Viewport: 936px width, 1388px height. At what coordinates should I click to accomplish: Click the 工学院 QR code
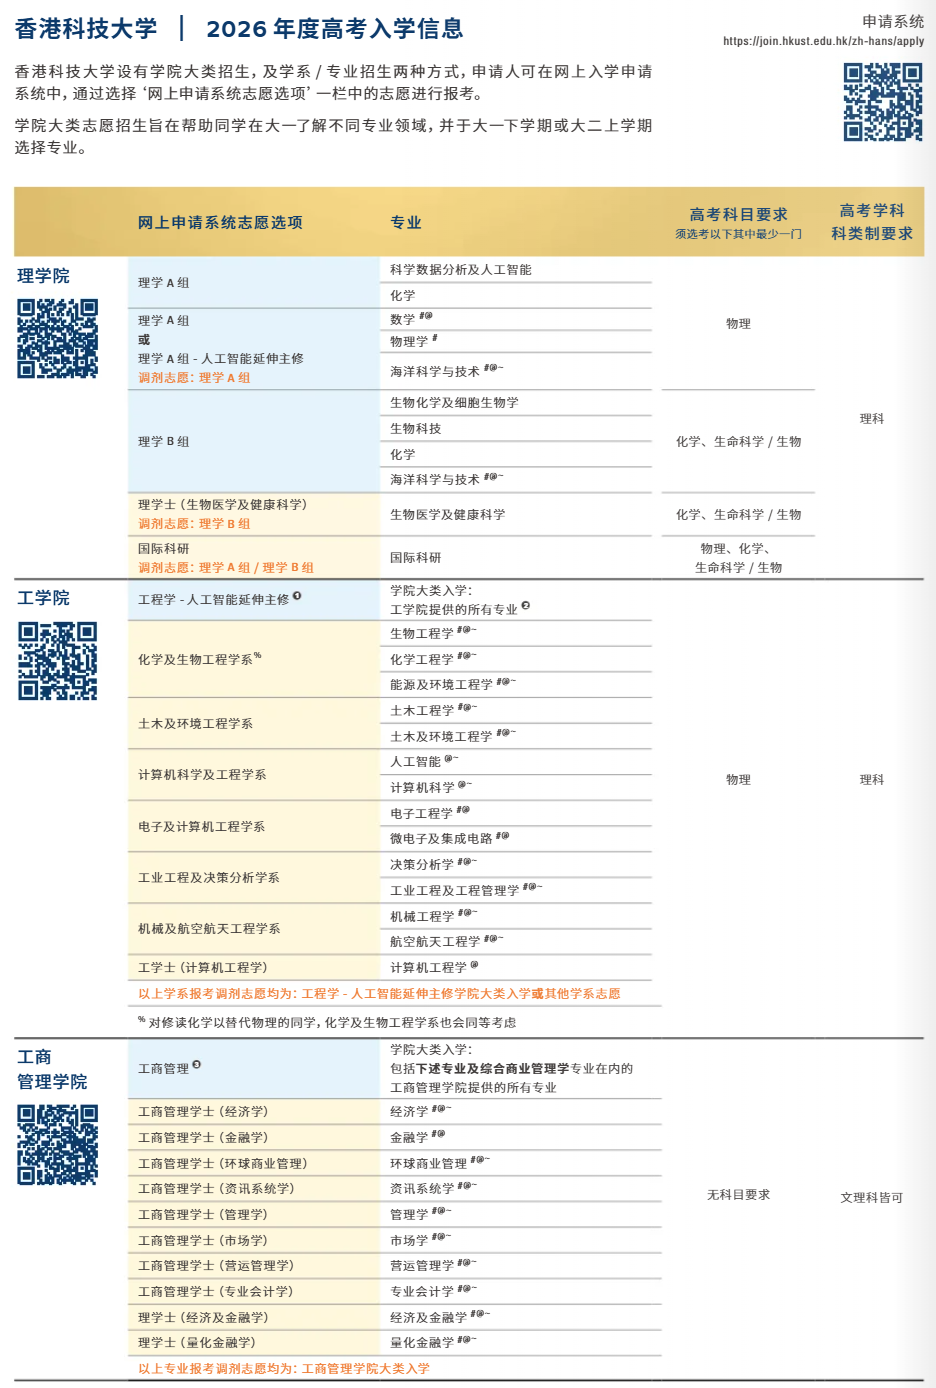(58, 662)
